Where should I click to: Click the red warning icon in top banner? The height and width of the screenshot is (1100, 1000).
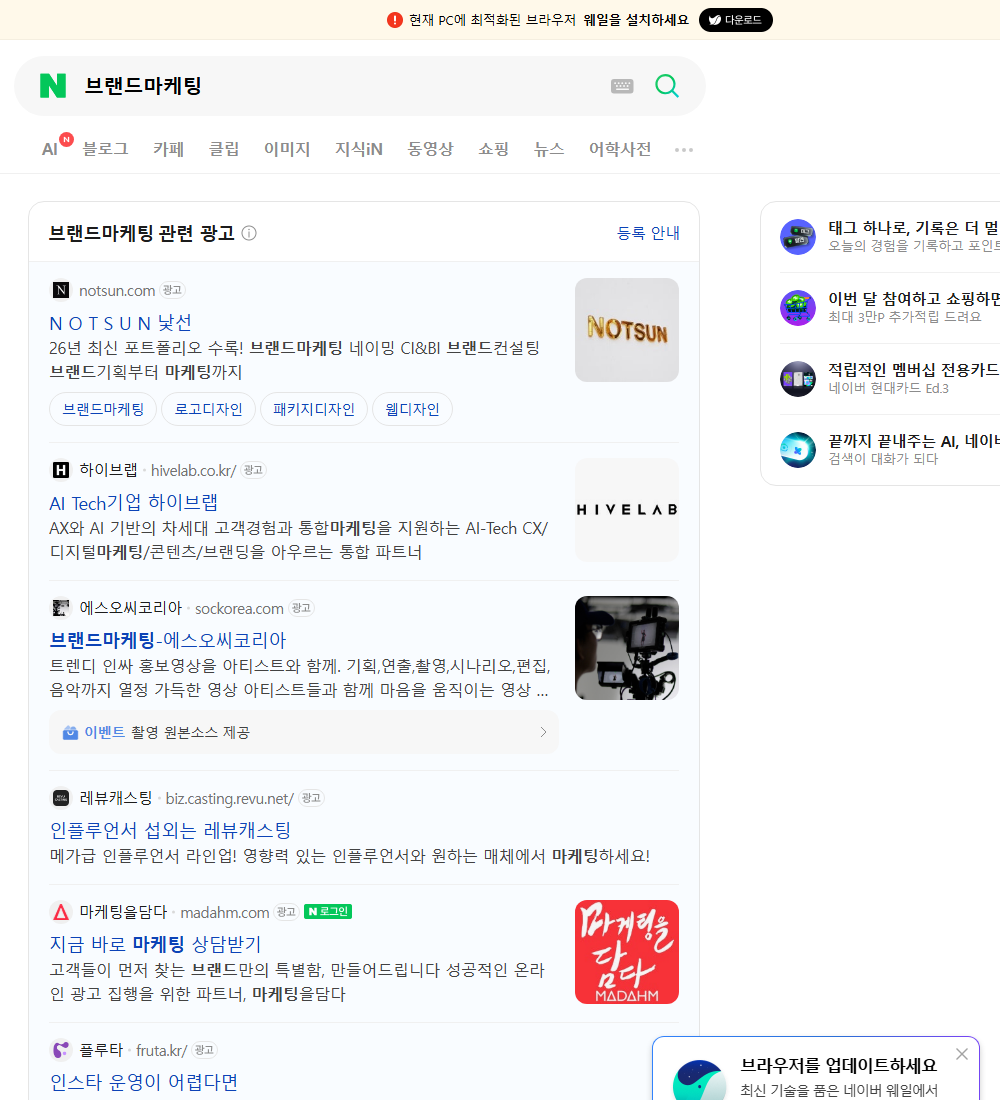pyautogui.click(x=394, y=20)
